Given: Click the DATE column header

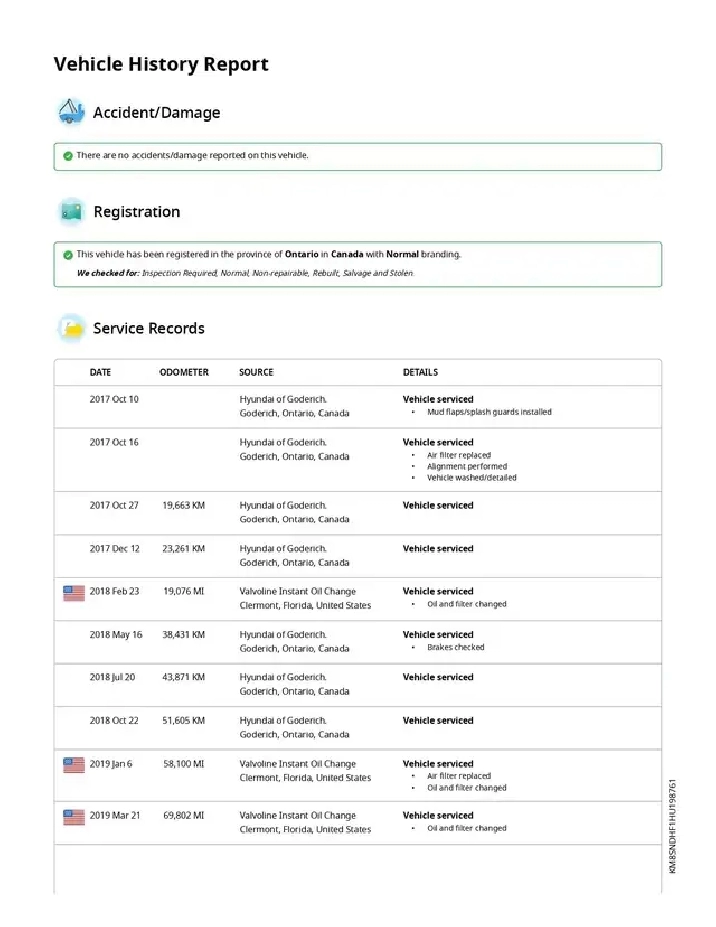Looking at the screenshot, I should [100, 373].
